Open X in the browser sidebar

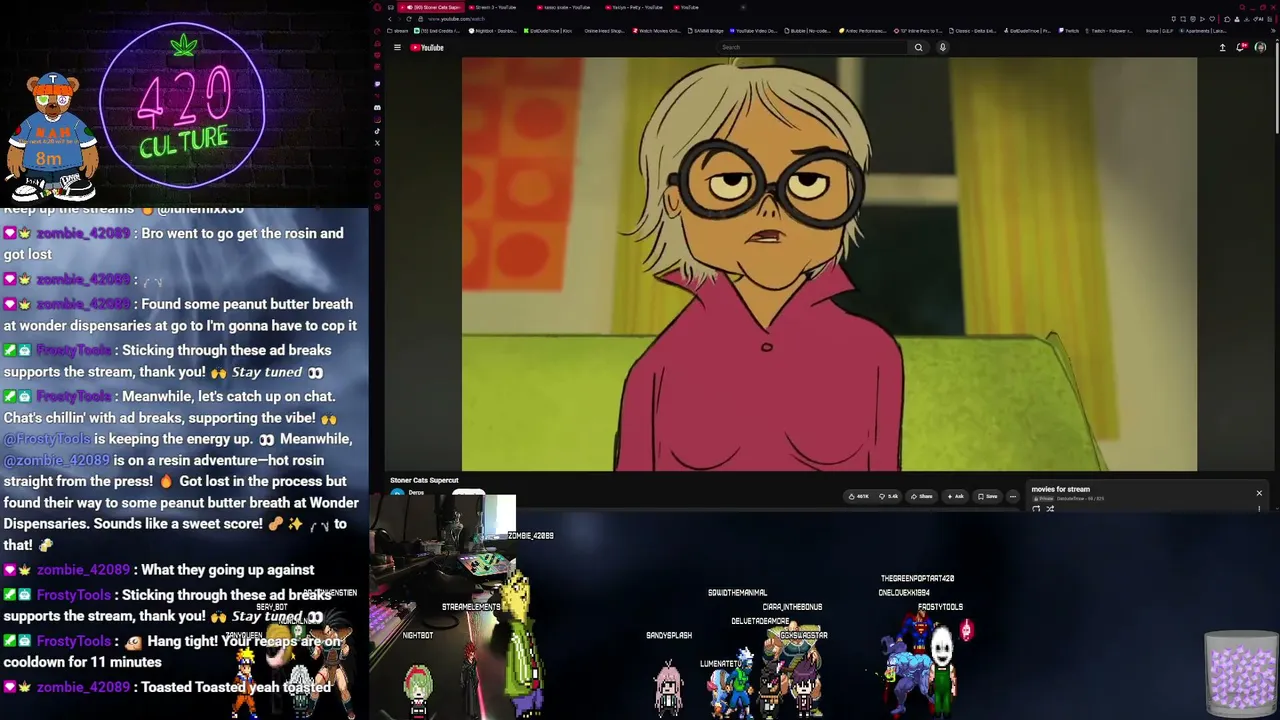[x=377, y=143]
